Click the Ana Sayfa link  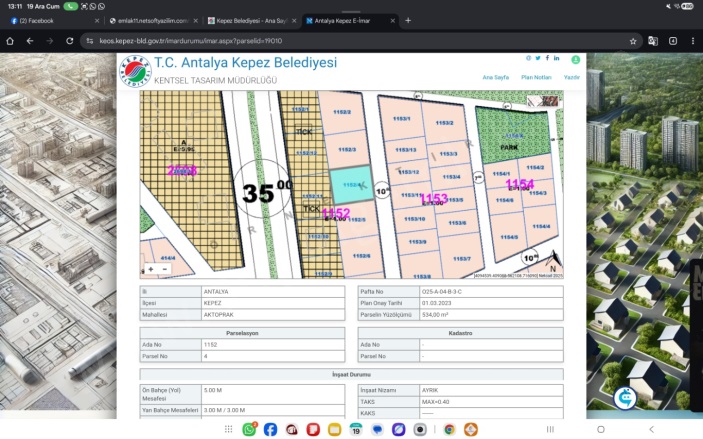pyautogui.click(x=496, y=76)
